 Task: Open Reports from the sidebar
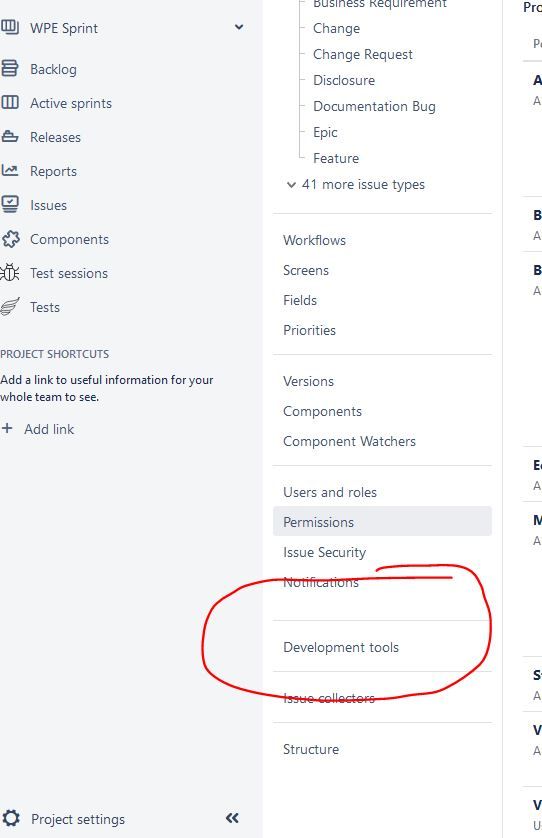point(53,172)
